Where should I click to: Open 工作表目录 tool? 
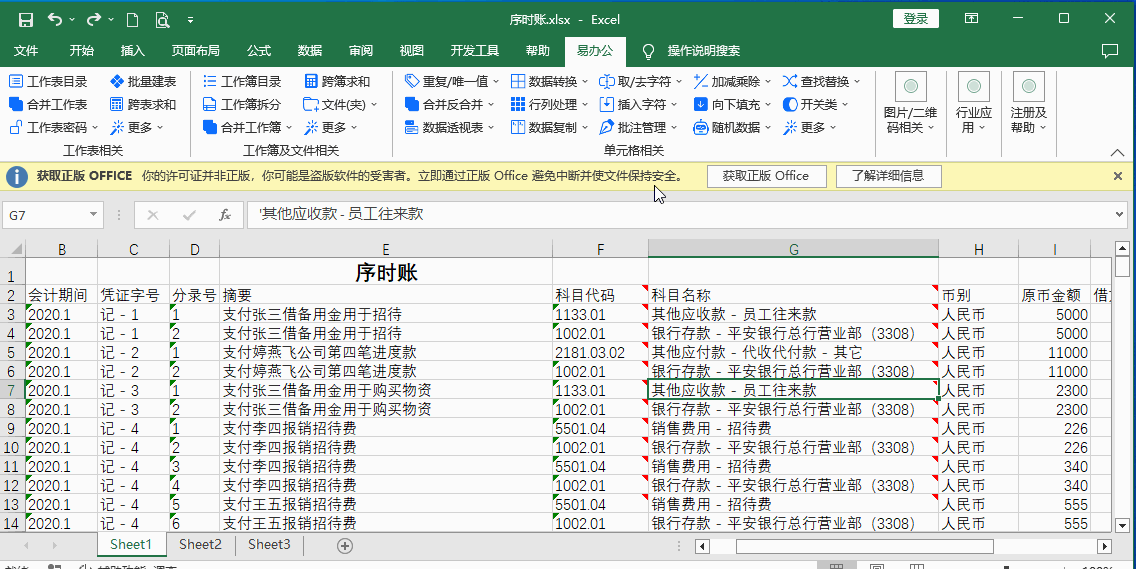[x=49, y=81]
